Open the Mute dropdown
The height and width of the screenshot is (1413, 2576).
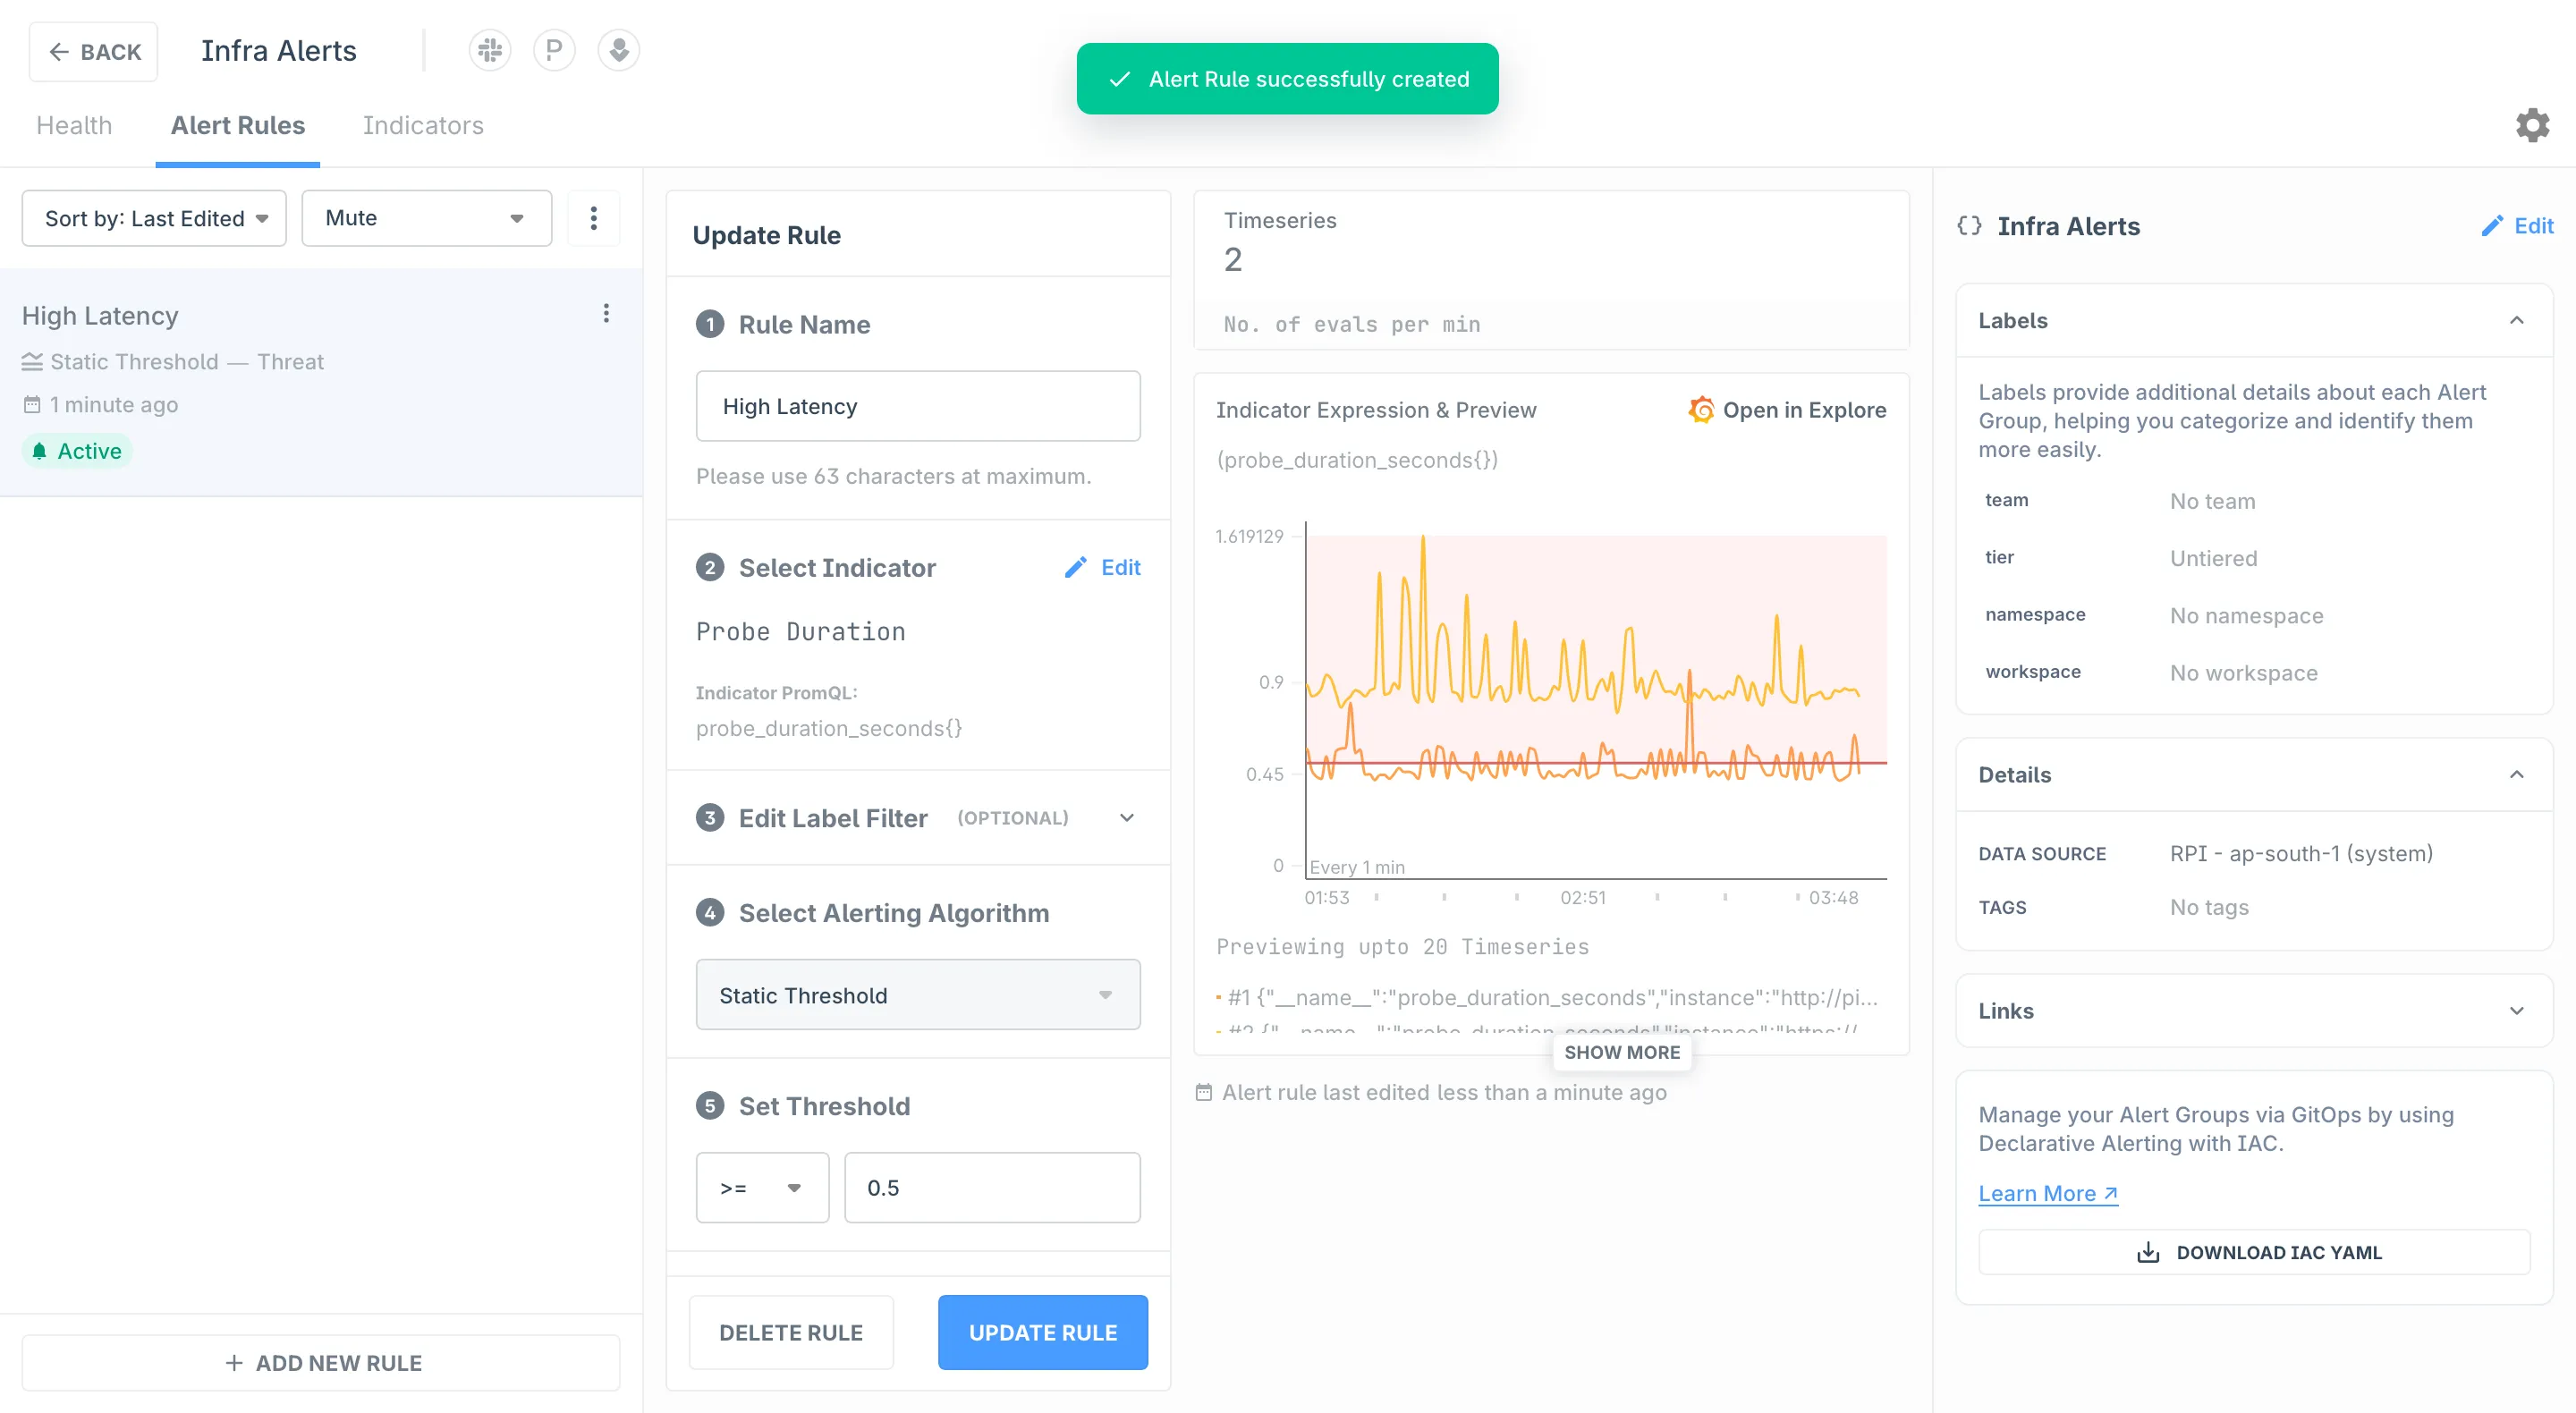tap(426, 218)
